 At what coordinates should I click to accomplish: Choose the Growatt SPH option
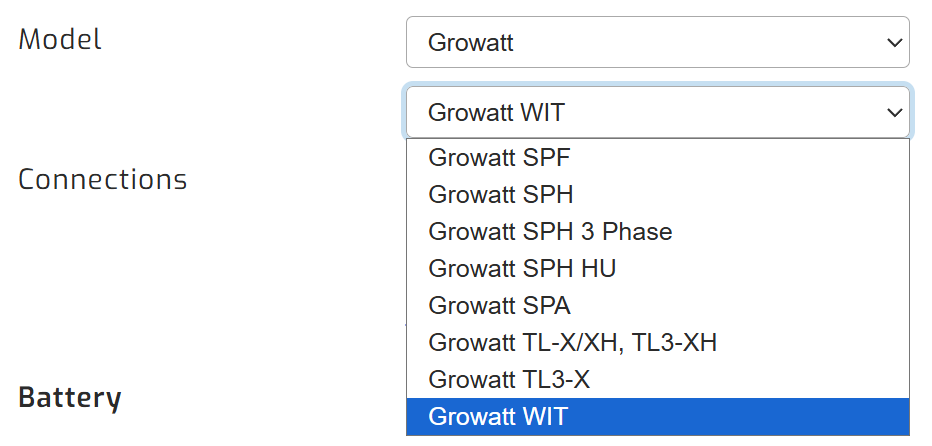coord(501,194)
